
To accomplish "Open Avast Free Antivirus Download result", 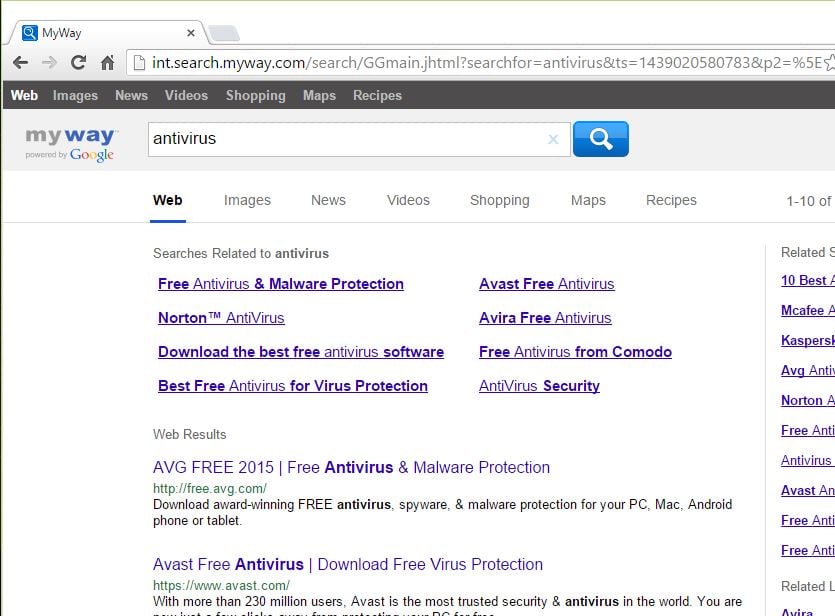I will tap(348, 564).
